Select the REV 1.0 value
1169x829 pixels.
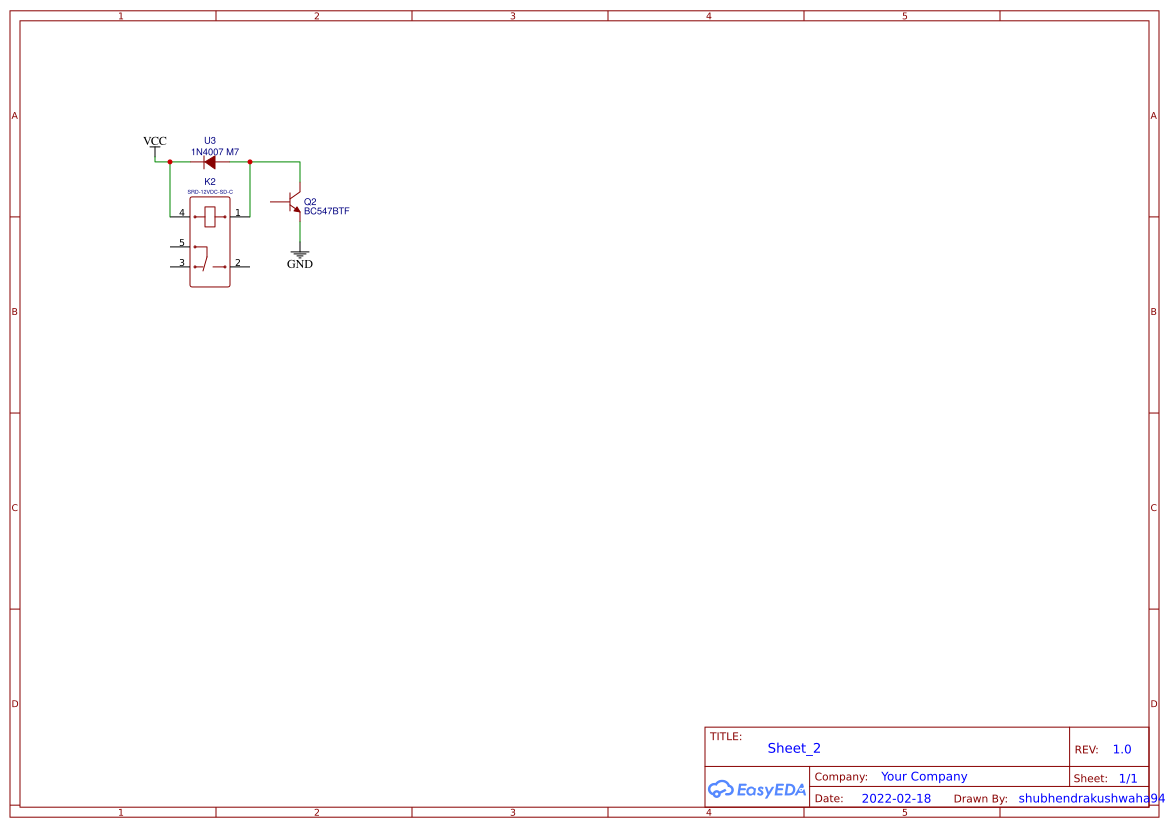[1121, 748]
